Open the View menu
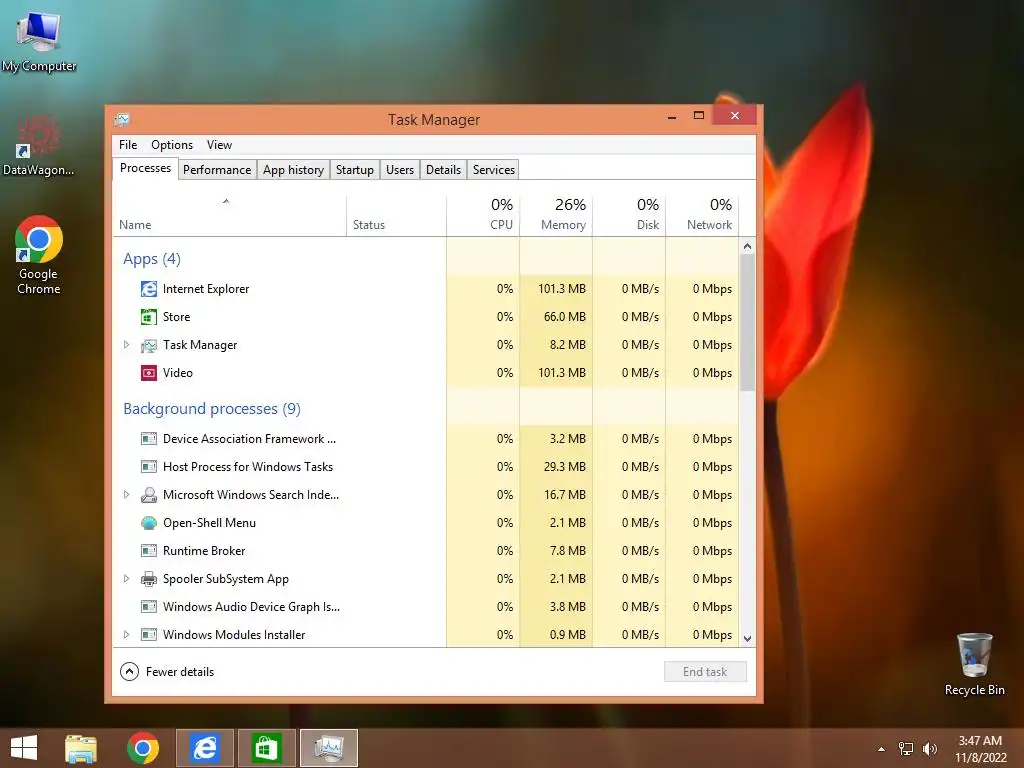Image resolution: width=1024 pixels, height=768 pixels. pyautogui.click(x=219, y=145)
